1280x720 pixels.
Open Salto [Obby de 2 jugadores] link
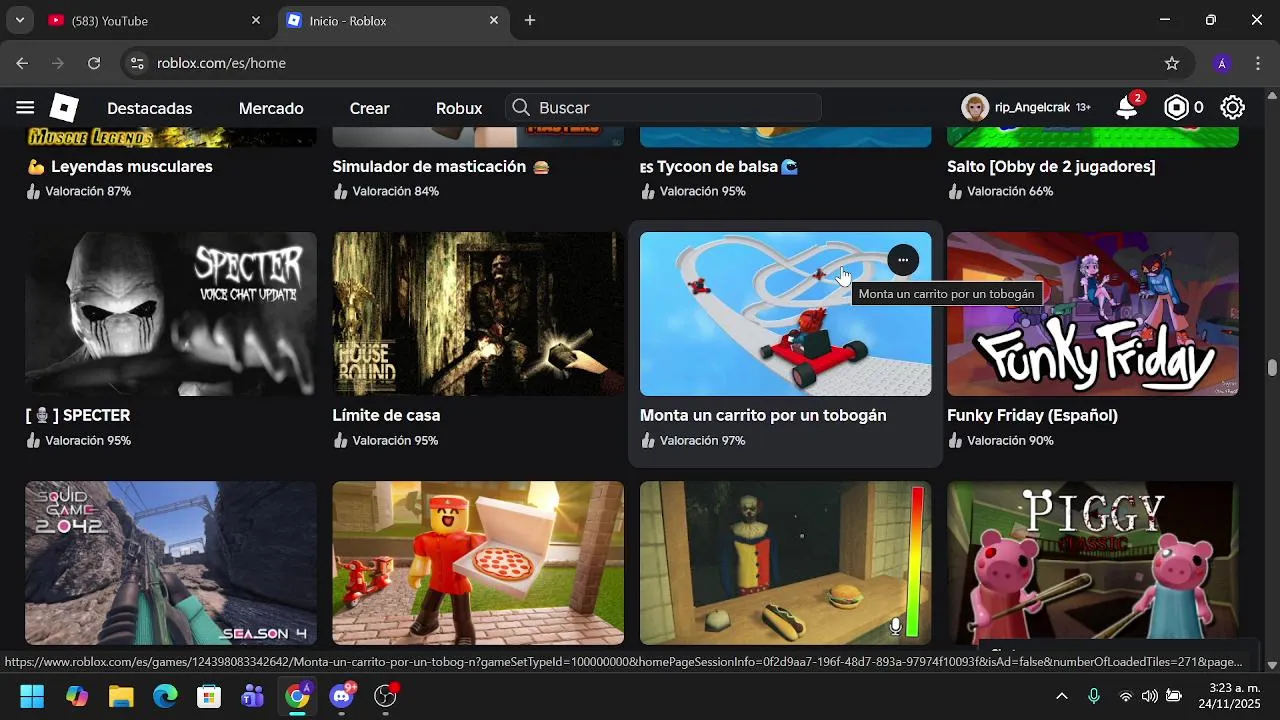point(1051,166)
